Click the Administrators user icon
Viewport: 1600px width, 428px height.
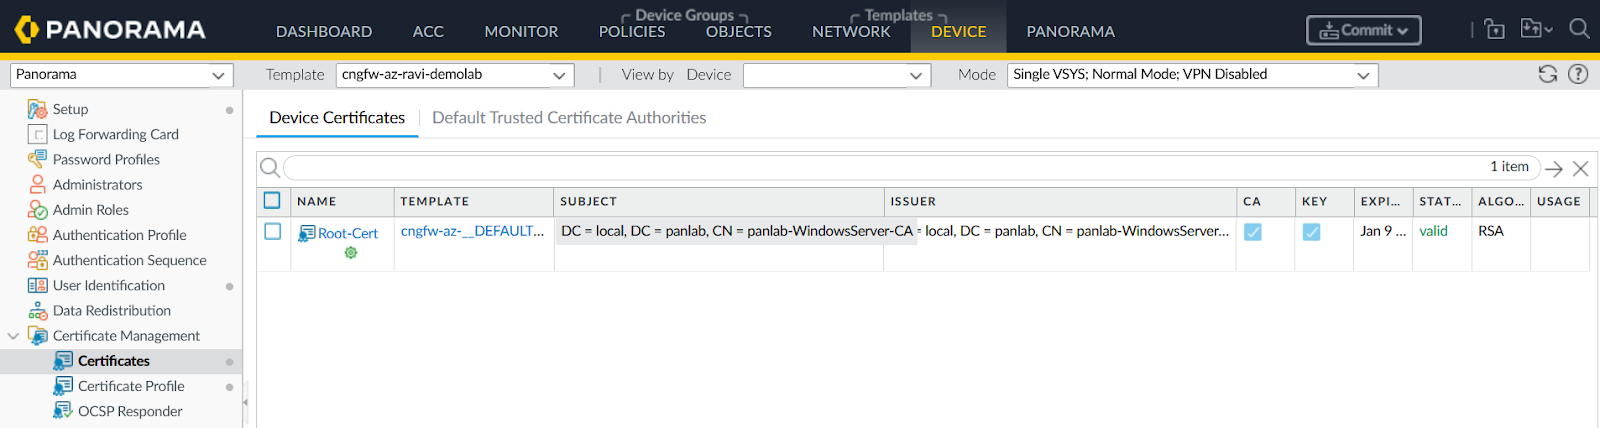(37, 184)
